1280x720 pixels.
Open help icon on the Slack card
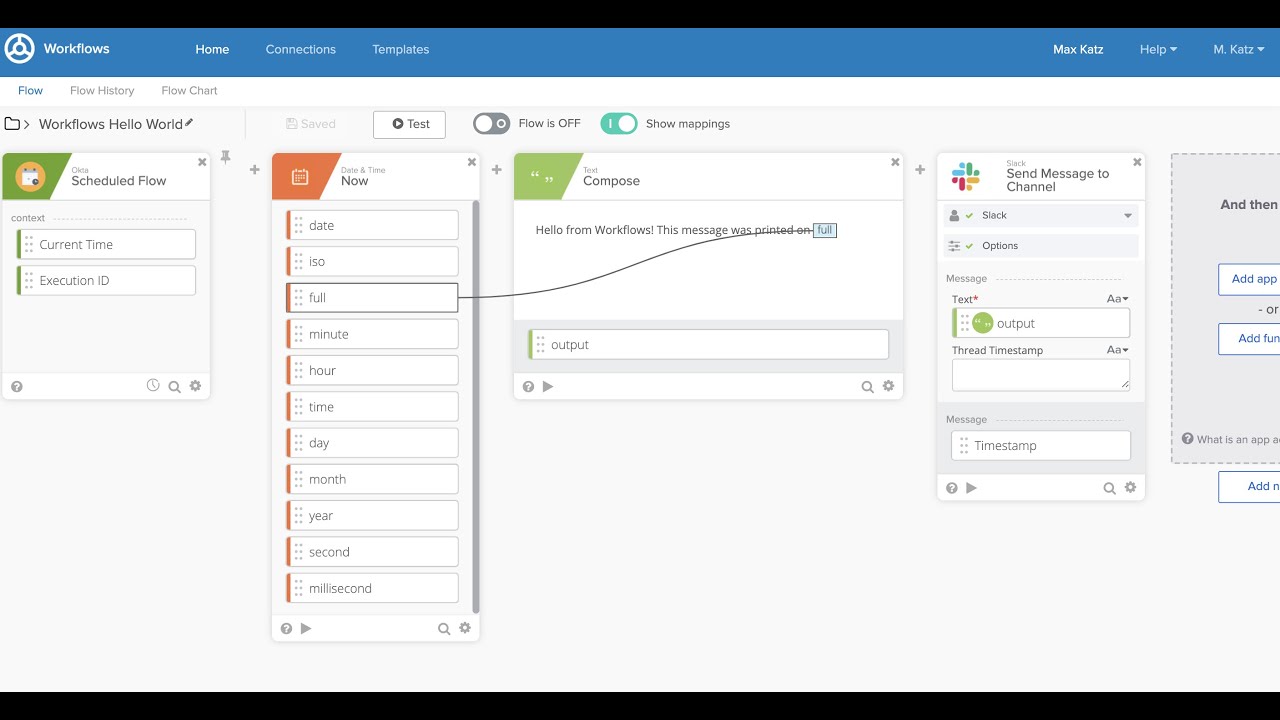(x=952, y=488)
